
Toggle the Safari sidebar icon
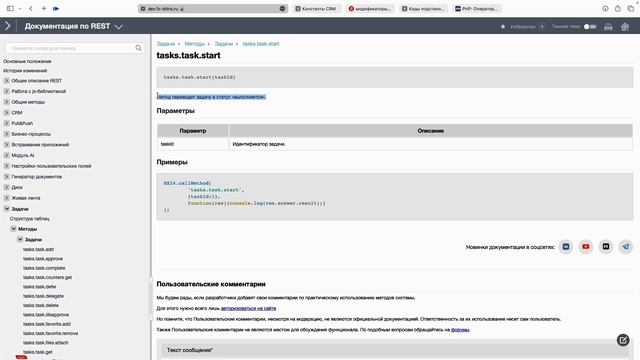pyautogui.click(x=10, y=9)
